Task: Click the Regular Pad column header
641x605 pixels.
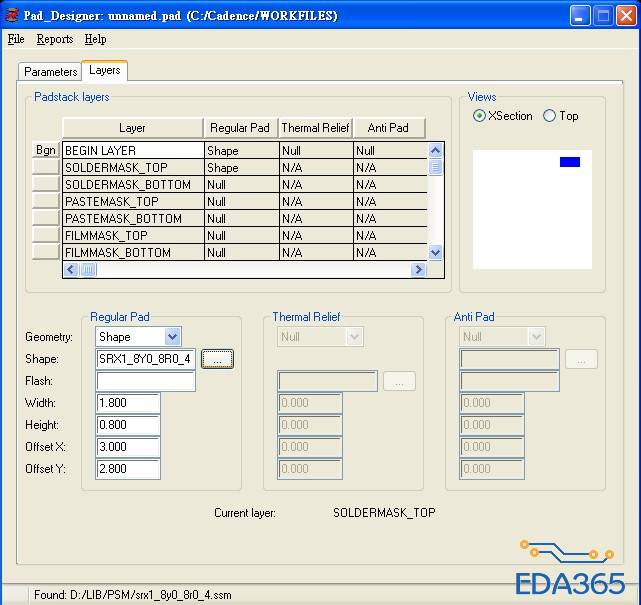Action: pyautogui.click(x=240, y=128)
